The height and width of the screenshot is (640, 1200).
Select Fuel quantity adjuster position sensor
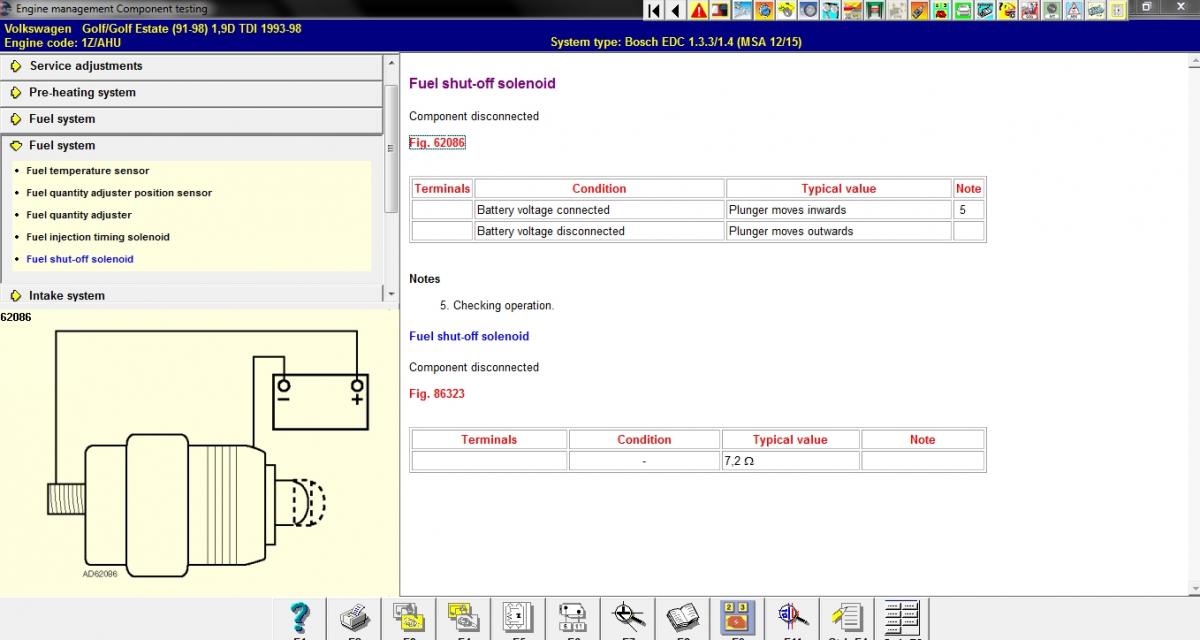click(x=119, y=193)
